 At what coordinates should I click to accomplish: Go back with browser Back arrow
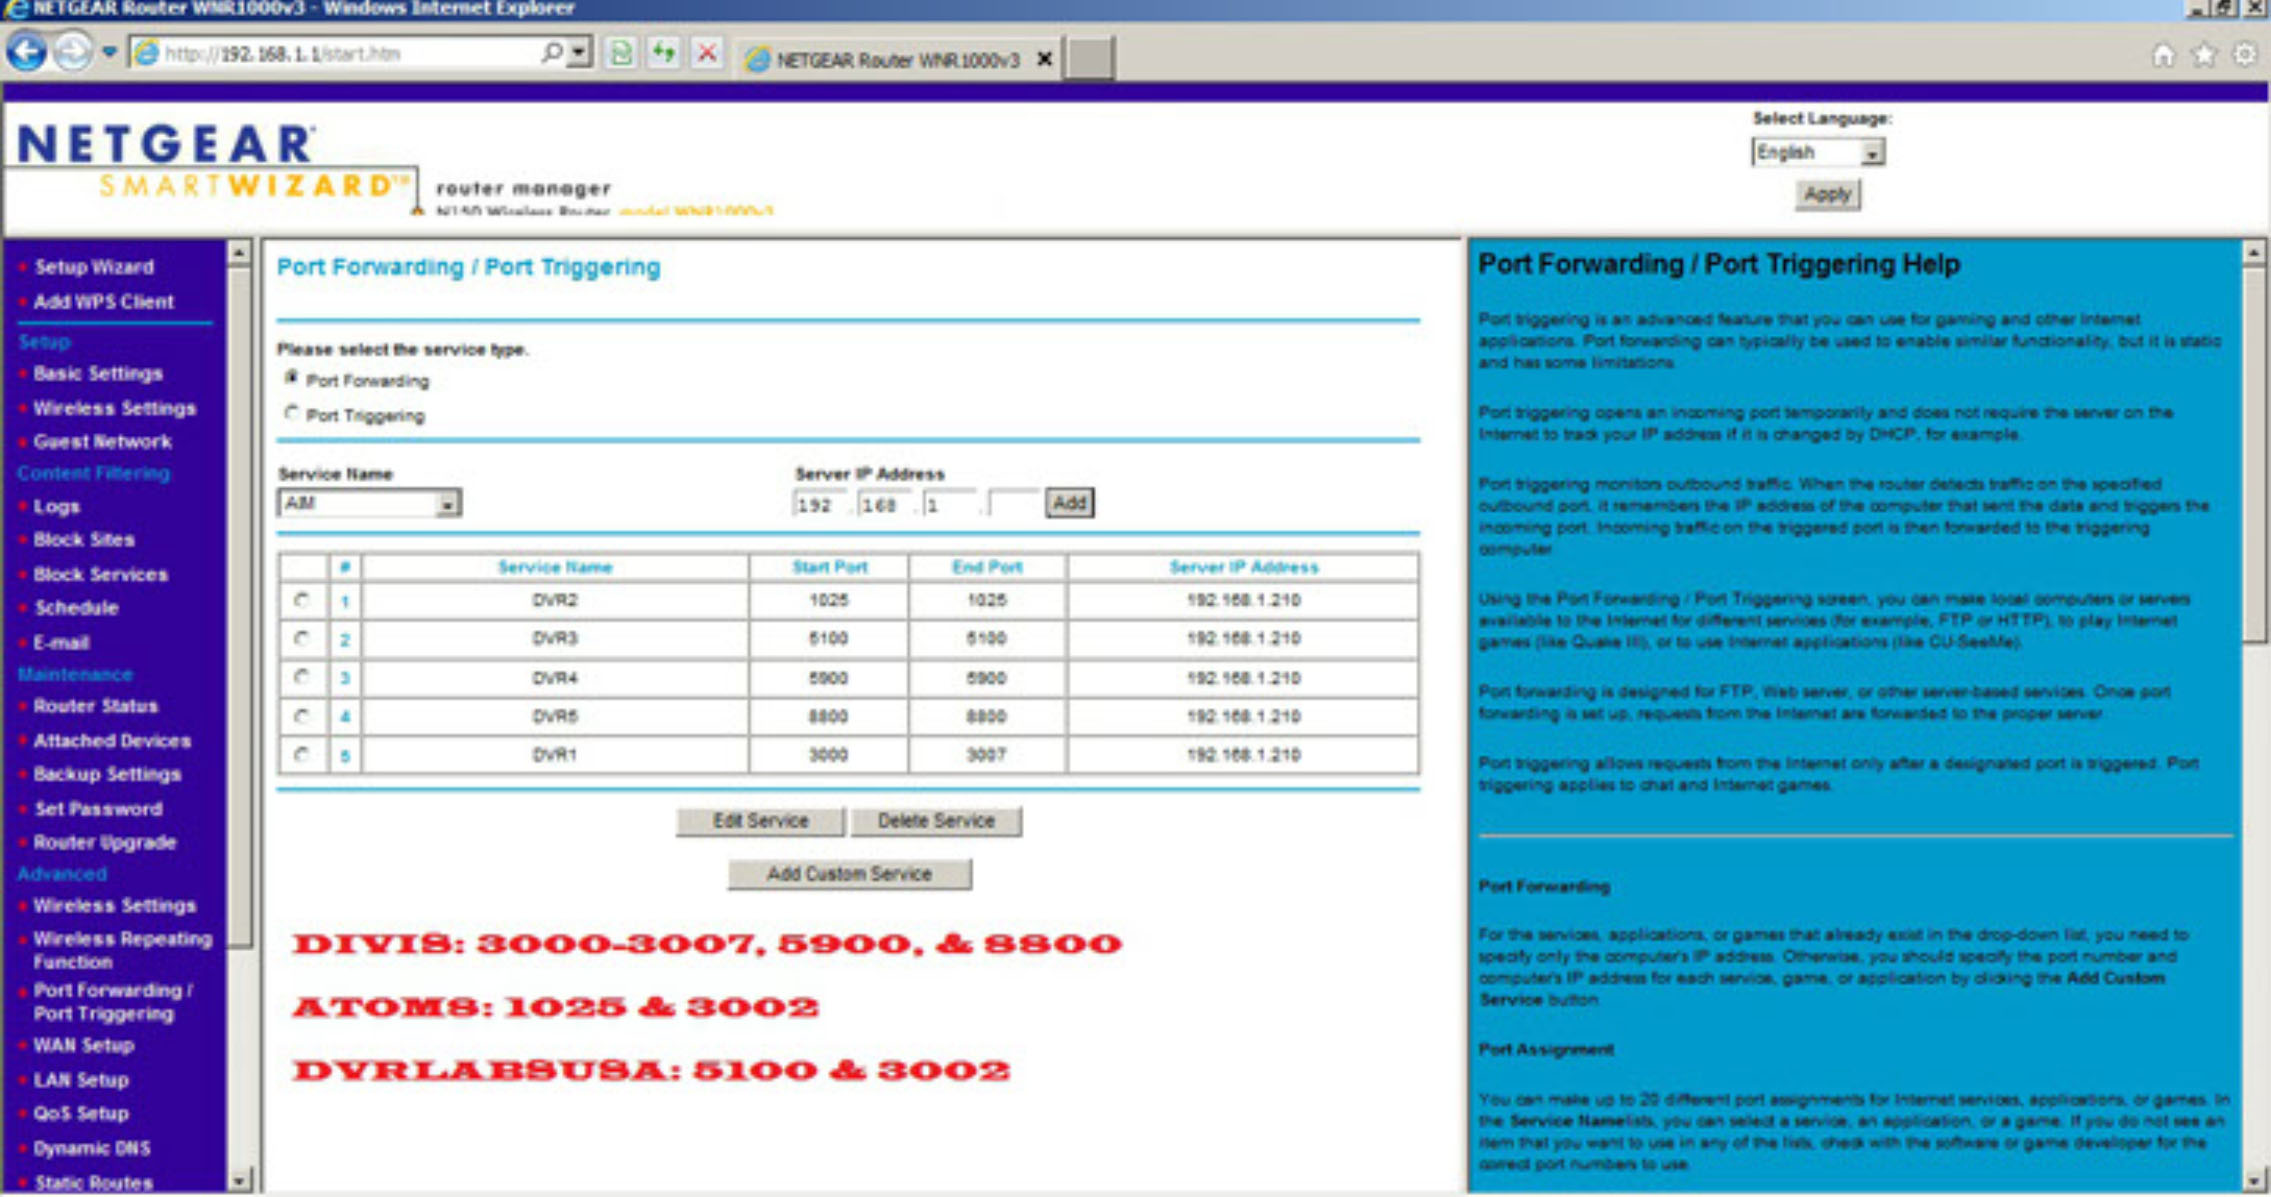click(27, 52)
